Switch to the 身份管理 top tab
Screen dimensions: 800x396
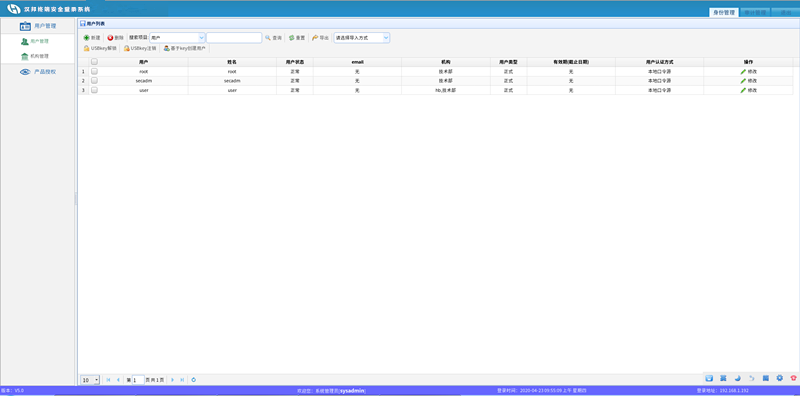coord(723,12)
